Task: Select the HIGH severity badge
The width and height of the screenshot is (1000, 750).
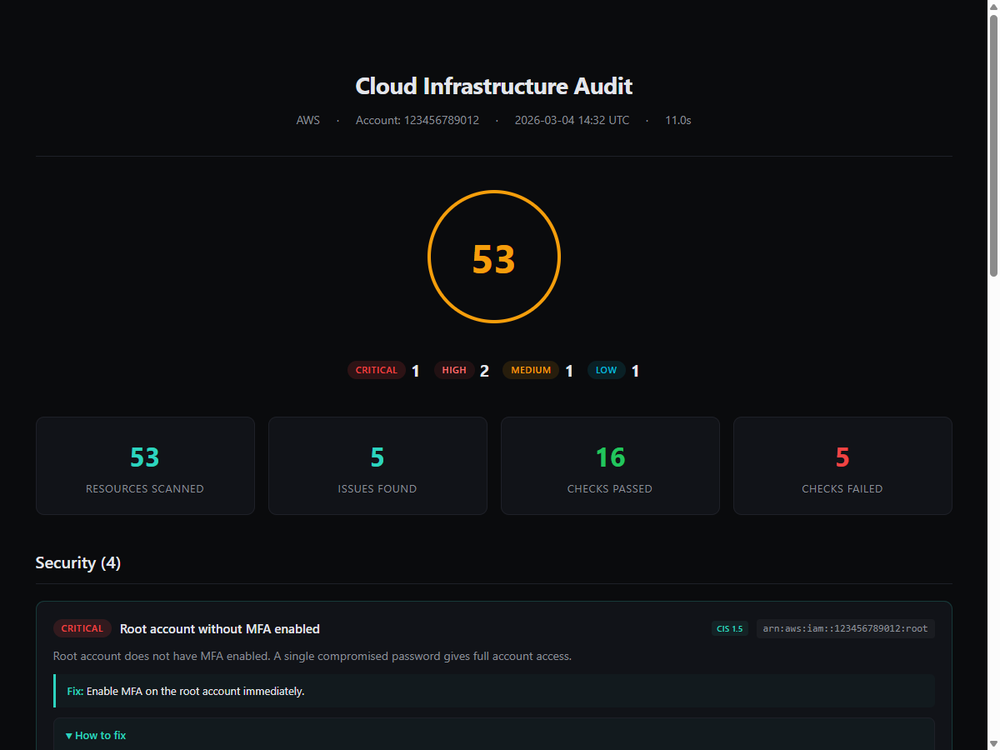Action: point(454,370)
